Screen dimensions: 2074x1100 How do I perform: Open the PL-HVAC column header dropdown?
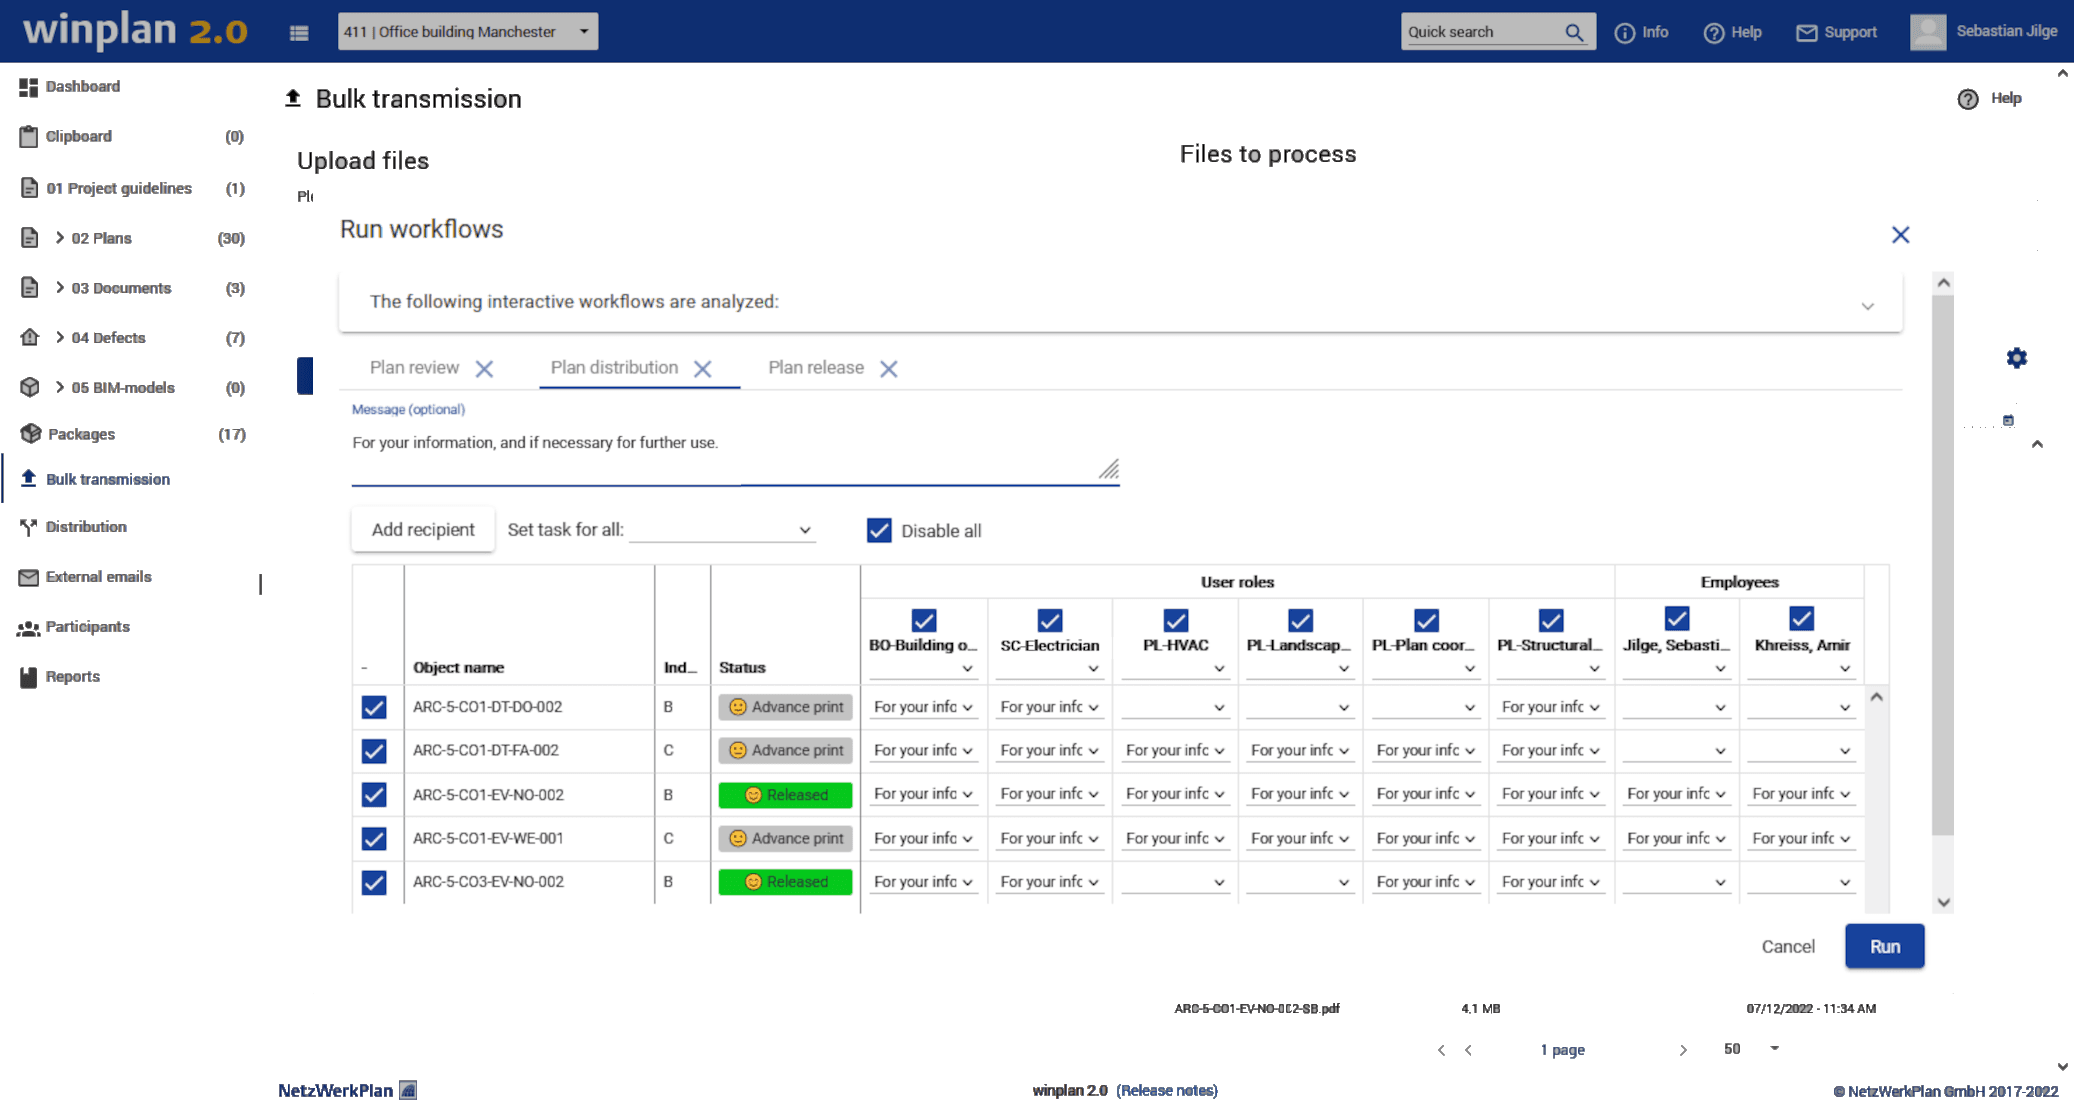1175,668
